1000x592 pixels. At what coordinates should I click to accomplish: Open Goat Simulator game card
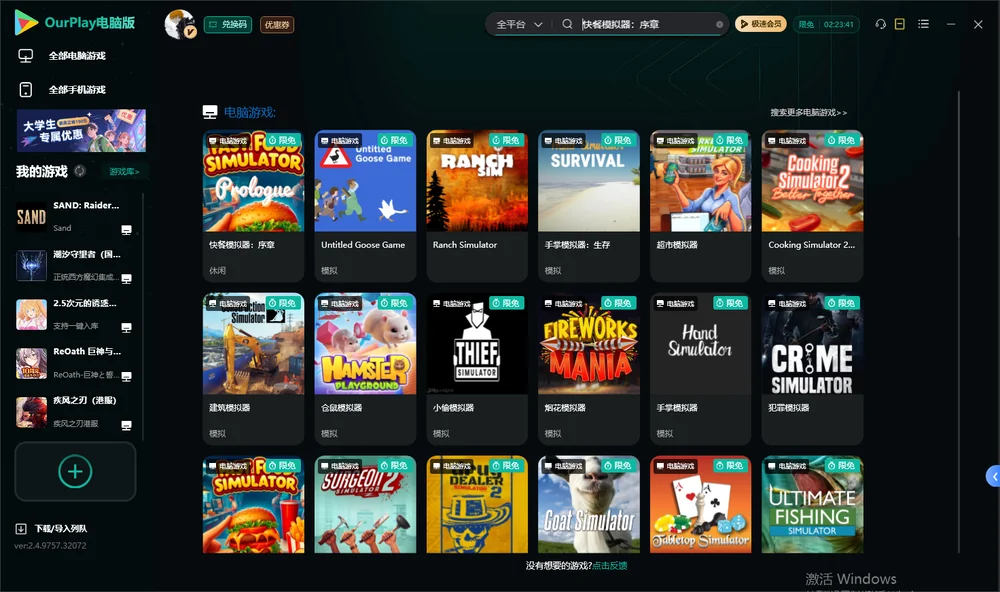click(x=589, y=504)
